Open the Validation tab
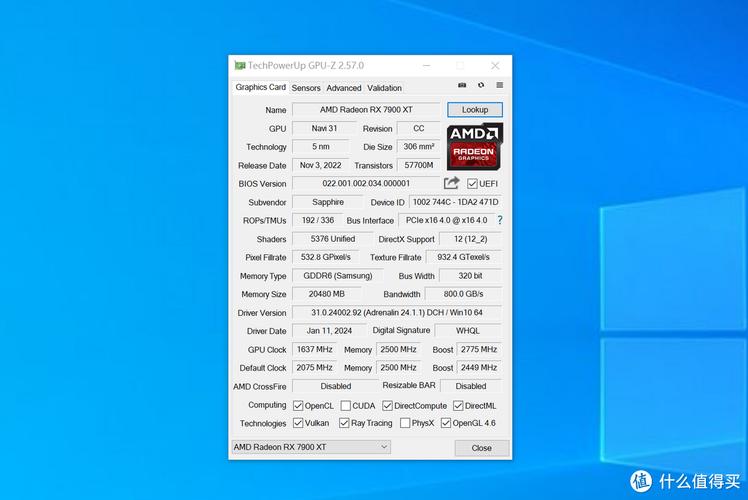This screenshot has height=500, width=748. coord(384,88)
